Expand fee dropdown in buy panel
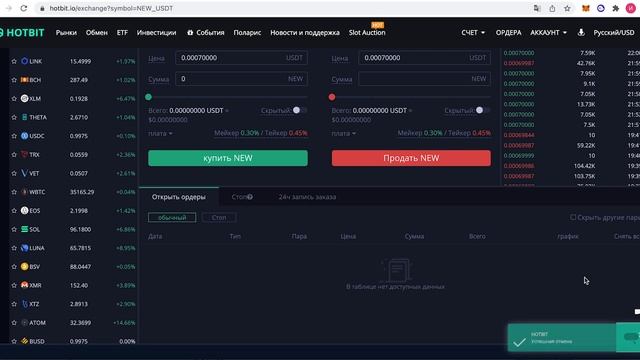The height and width of the screenshot is (360, 640). pyautogui.click(x=160, y=133)
